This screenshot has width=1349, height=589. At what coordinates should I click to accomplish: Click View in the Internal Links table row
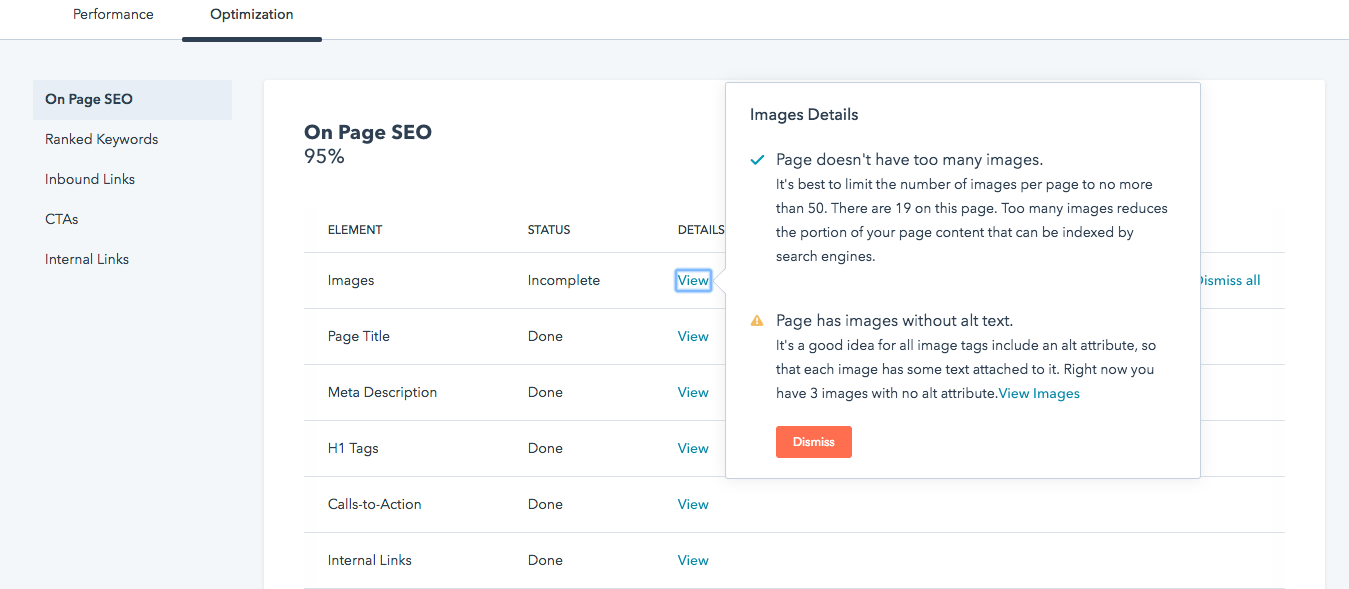coord(693,560)
